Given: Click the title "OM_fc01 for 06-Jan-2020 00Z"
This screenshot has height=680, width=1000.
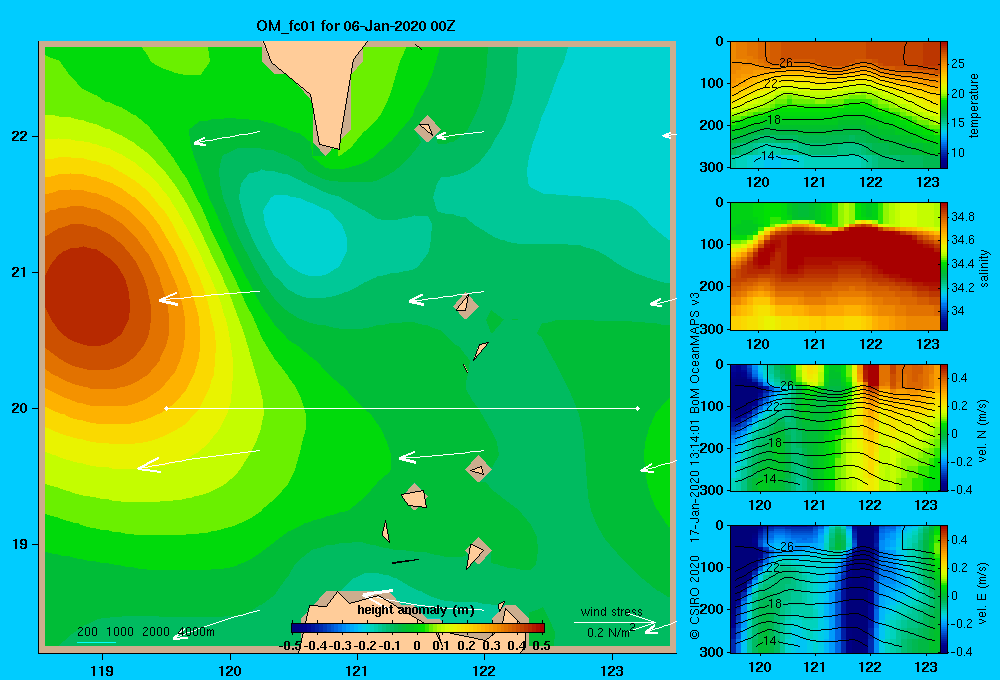Looking at the screenshot, I should click(x=356, y=26).
